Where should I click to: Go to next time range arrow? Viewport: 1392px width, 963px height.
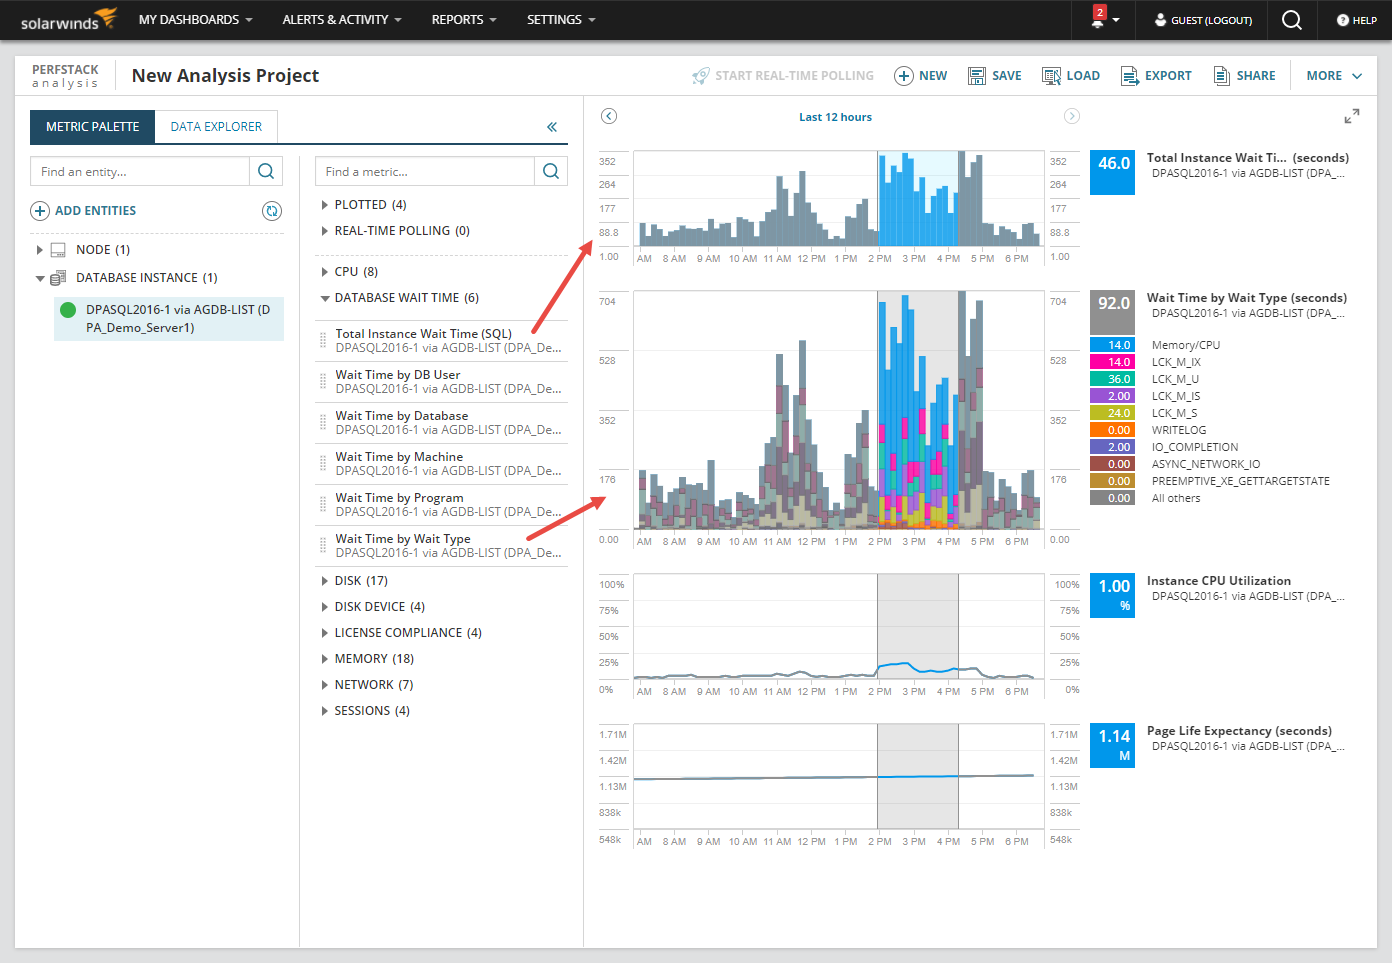[1072, 116]
